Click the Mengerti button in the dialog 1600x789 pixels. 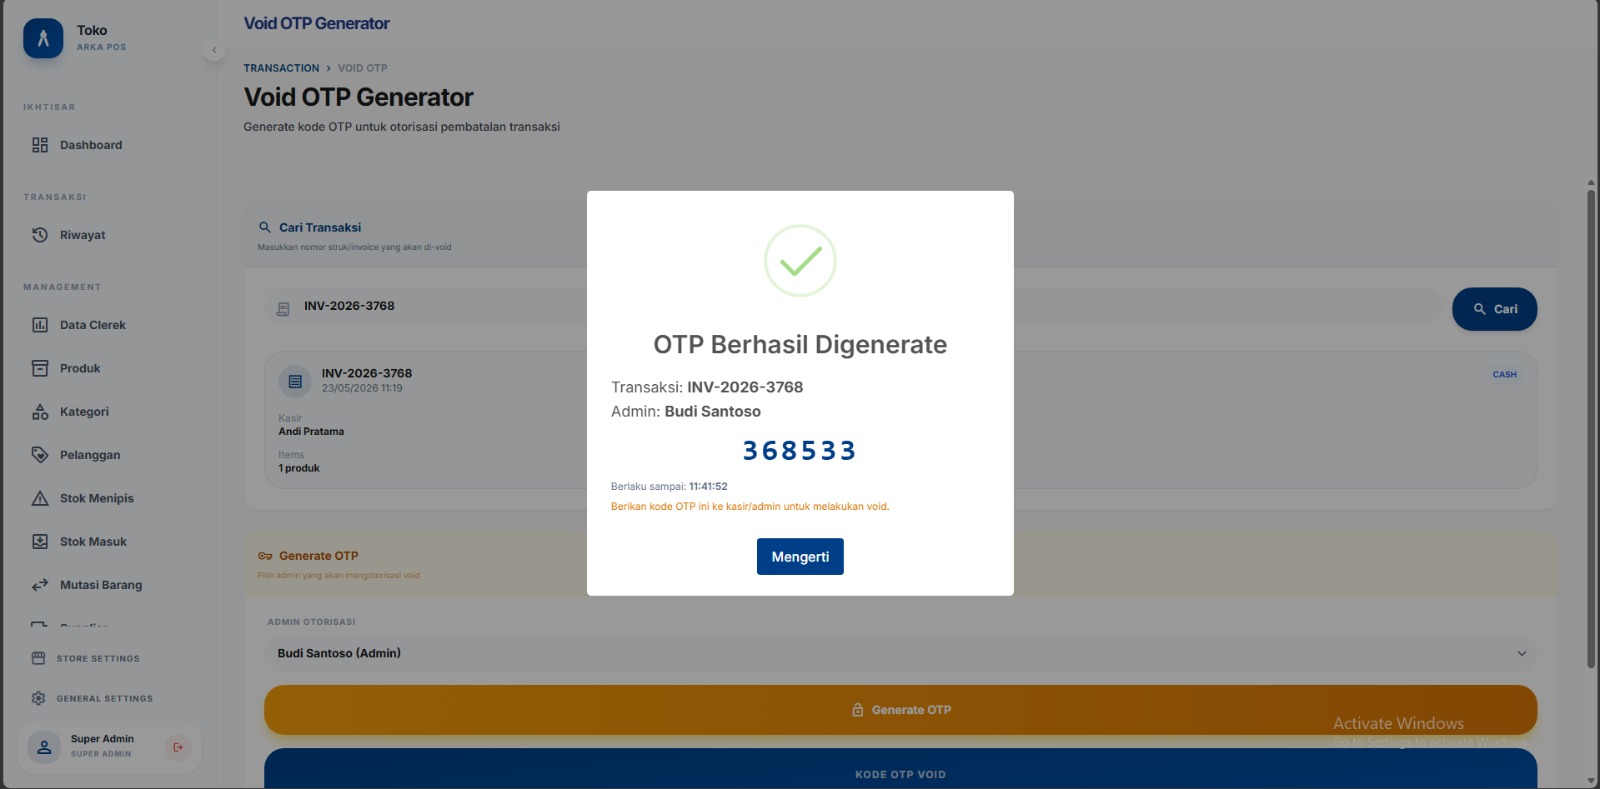[x=800, y=557]
